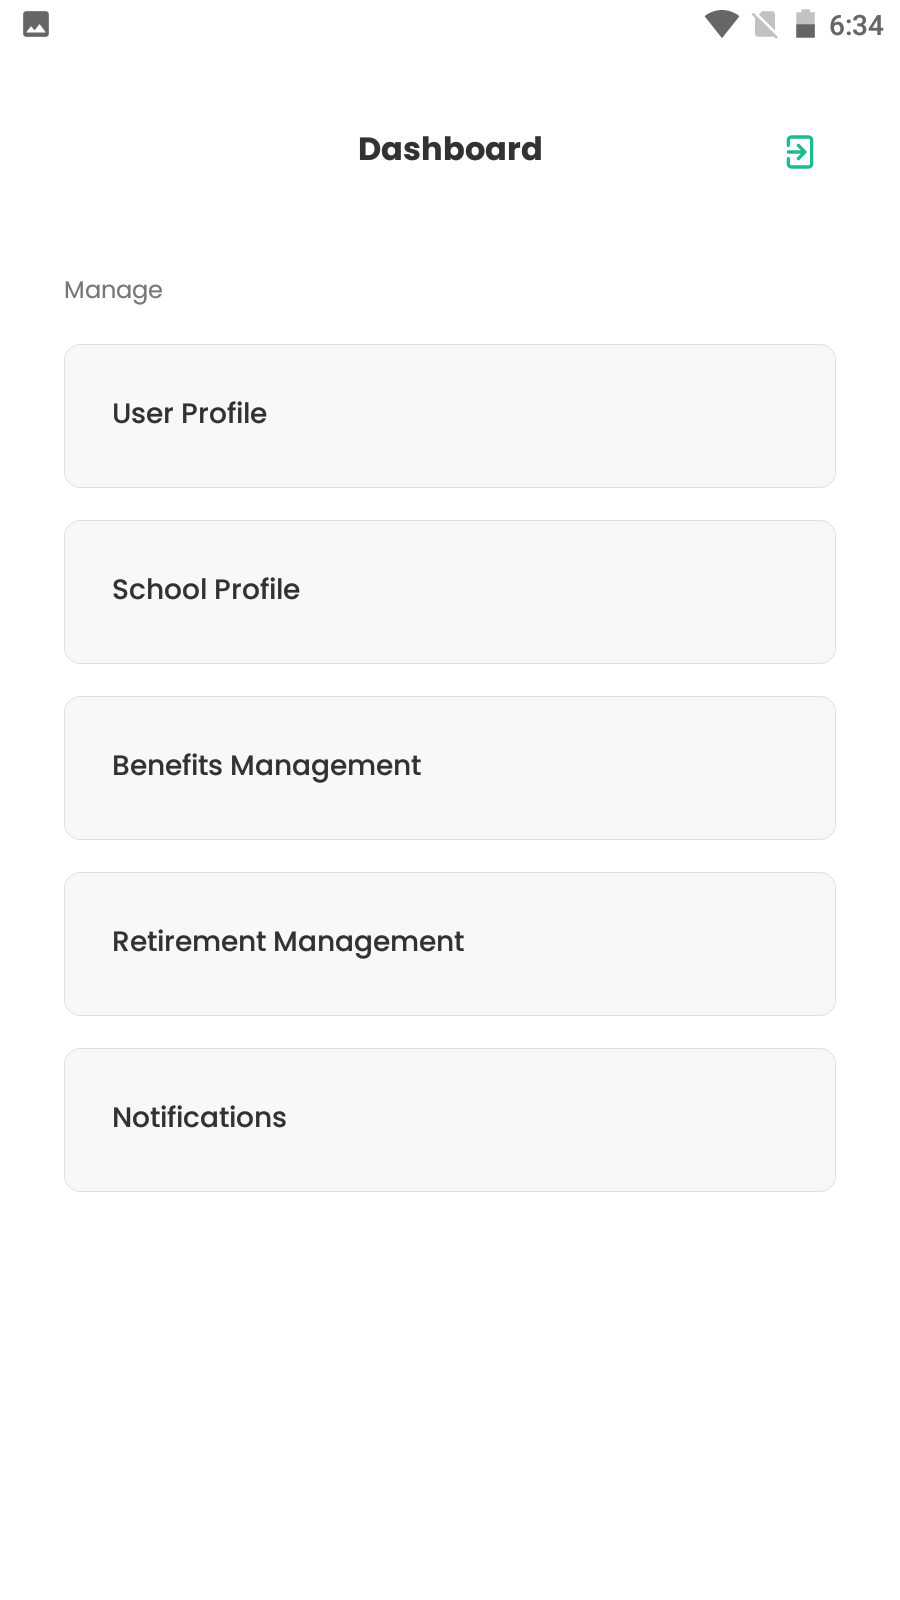Tap the Manage section label
This screenshot has height=1600, width=900.
pyautogui.click(x=113, y=290)
